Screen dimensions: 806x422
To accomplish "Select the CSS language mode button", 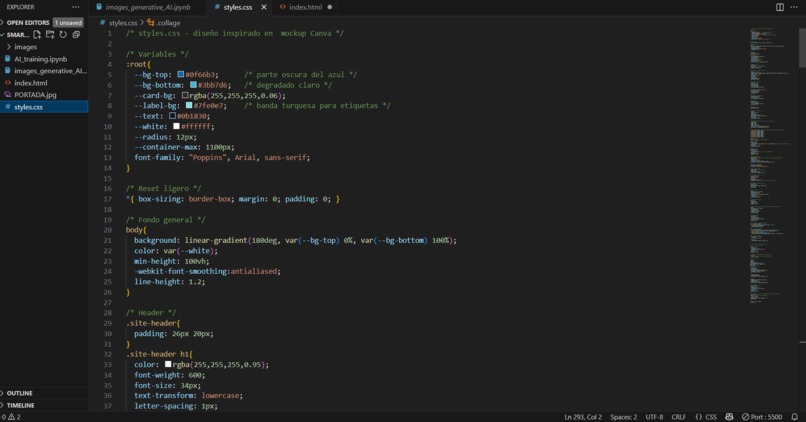I will click(706, 417).
